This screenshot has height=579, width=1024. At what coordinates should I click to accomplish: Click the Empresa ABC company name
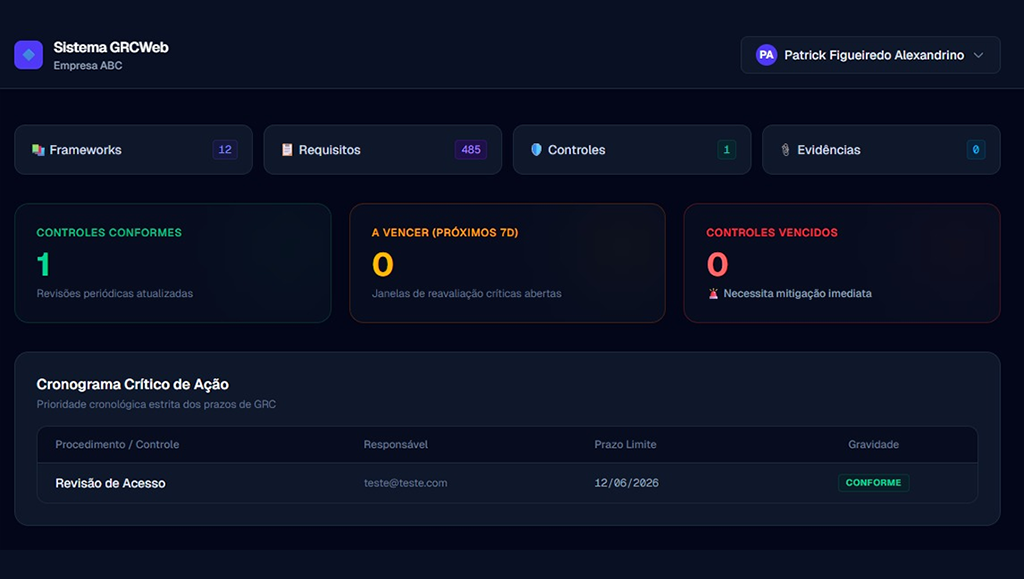point(88,65)
